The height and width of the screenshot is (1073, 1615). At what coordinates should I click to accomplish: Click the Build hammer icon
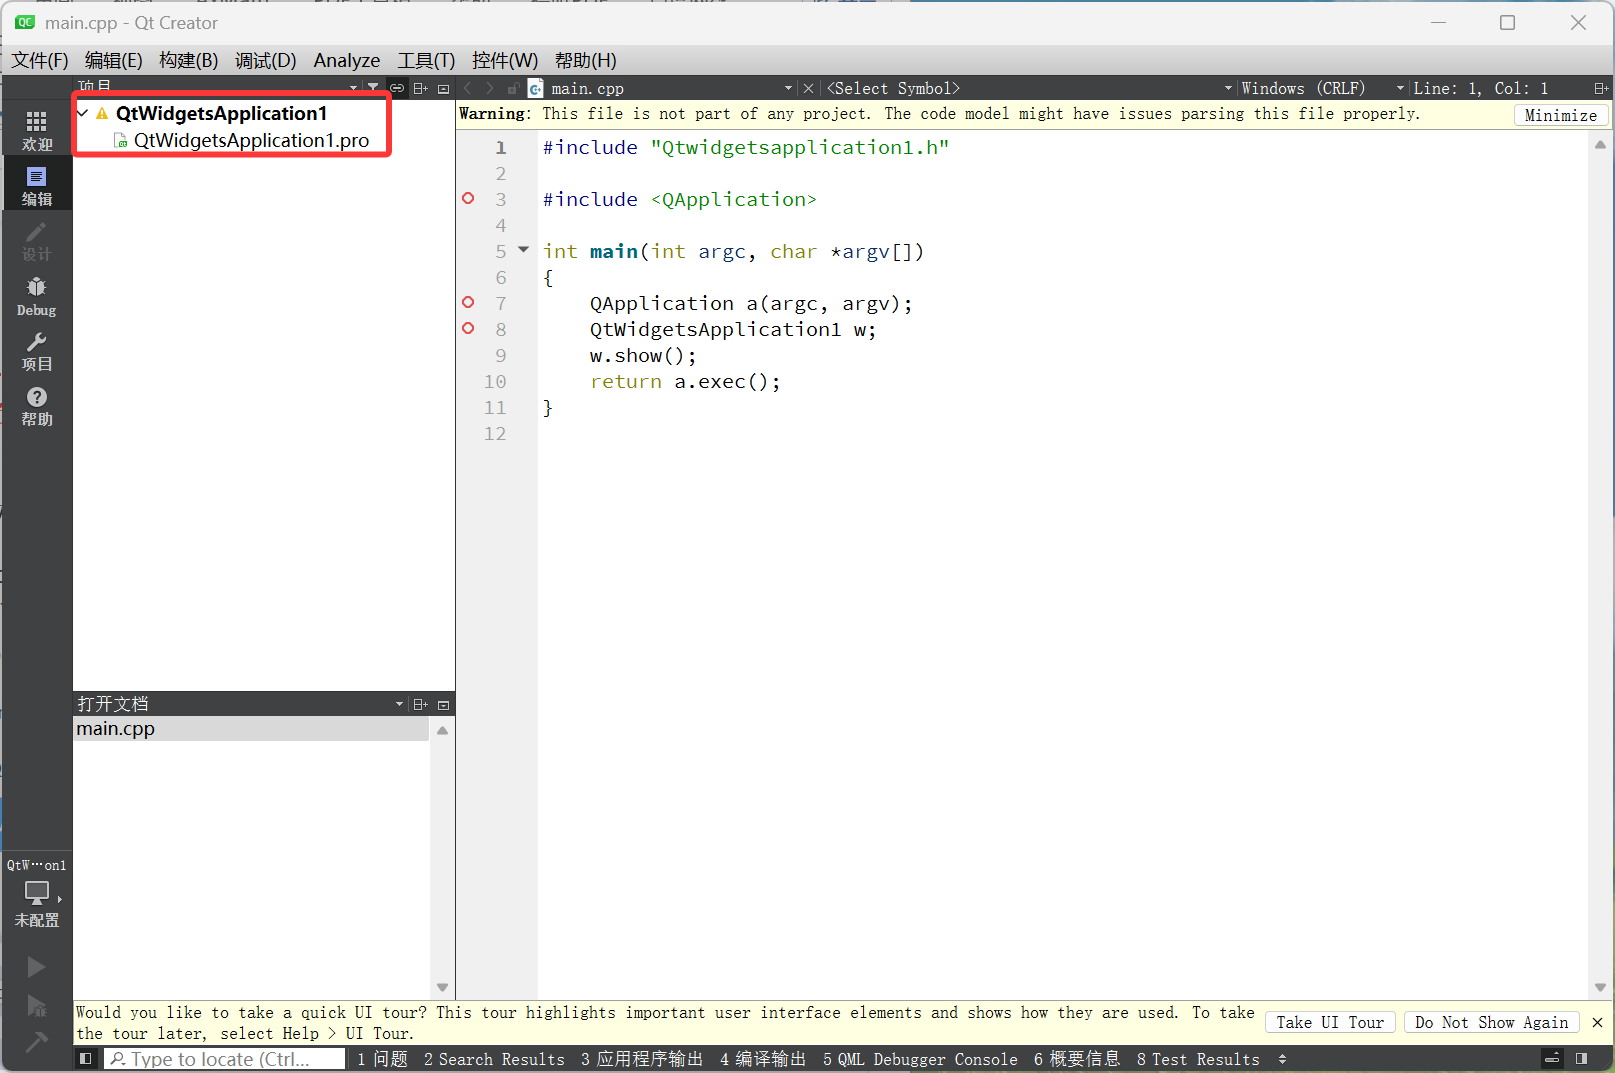[36, 1043]
